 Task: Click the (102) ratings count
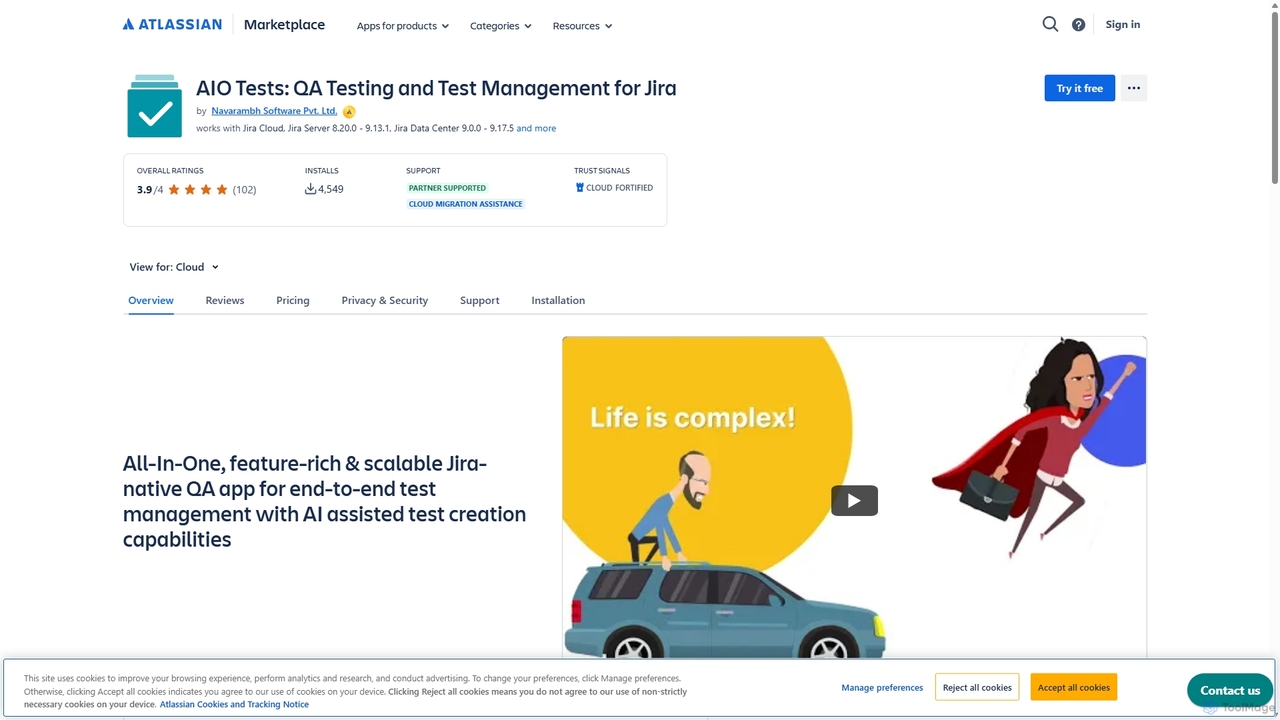[x=244, y=189]
